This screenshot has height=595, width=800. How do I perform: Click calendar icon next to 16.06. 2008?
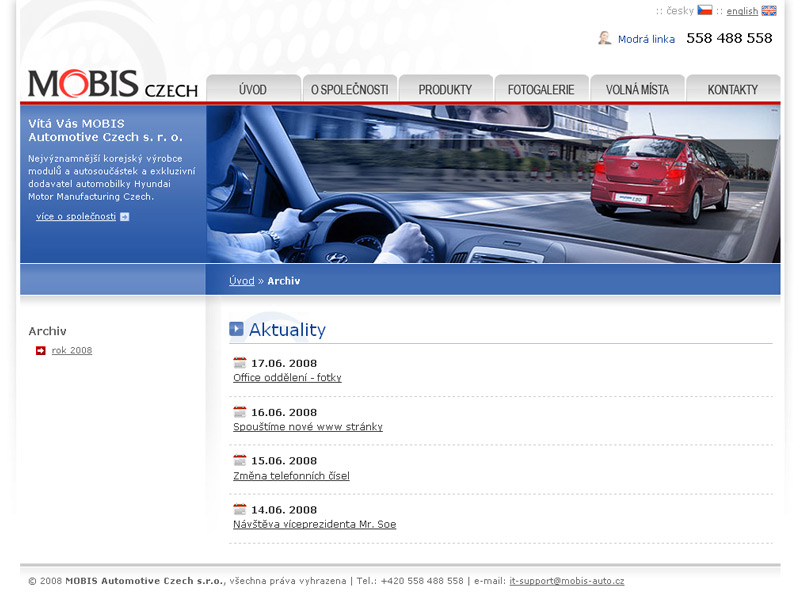tap(240, 412)
